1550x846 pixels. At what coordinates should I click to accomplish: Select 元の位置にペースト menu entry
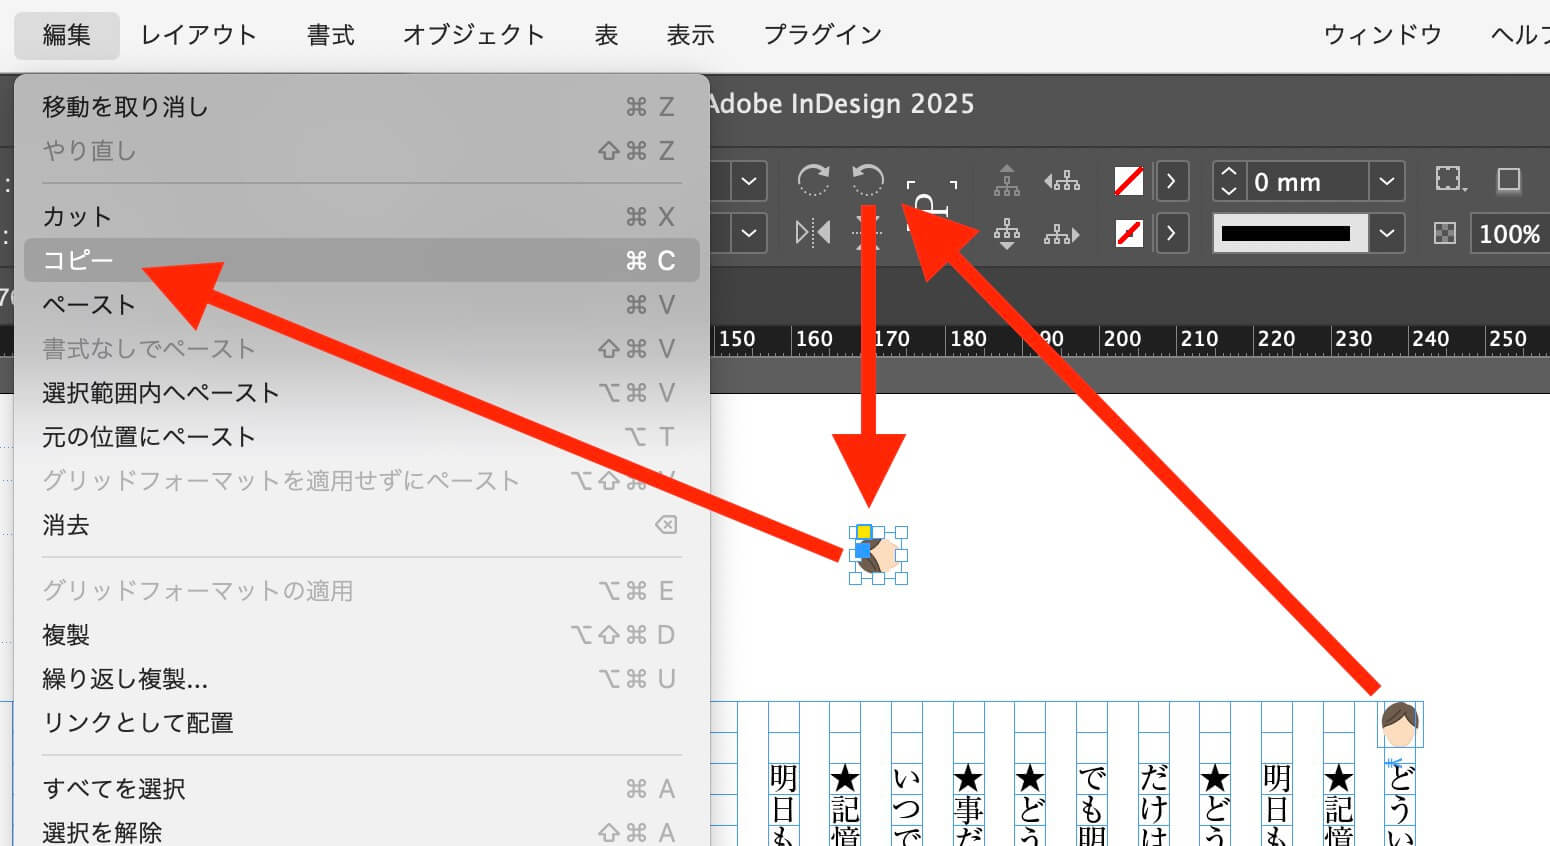pyautogui.click(x=149, y=437)
